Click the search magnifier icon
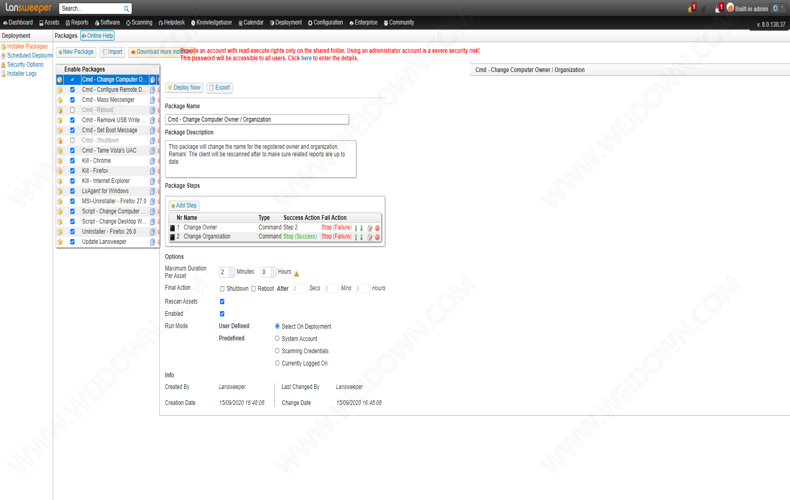 coord(126,9)
